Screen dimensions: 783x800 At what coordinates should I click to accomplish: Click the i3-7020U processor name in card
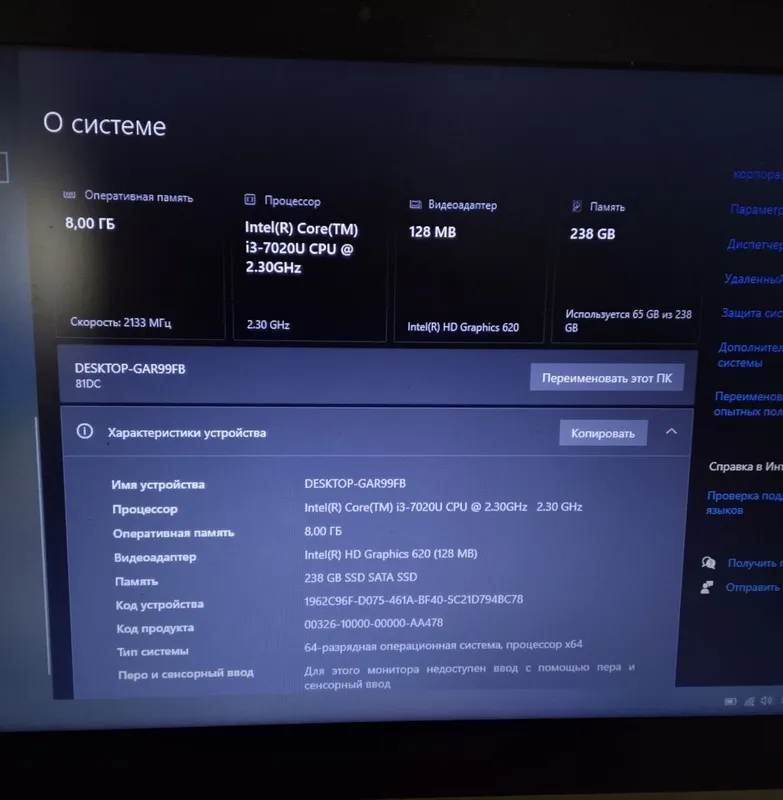(x=301, y=247)
